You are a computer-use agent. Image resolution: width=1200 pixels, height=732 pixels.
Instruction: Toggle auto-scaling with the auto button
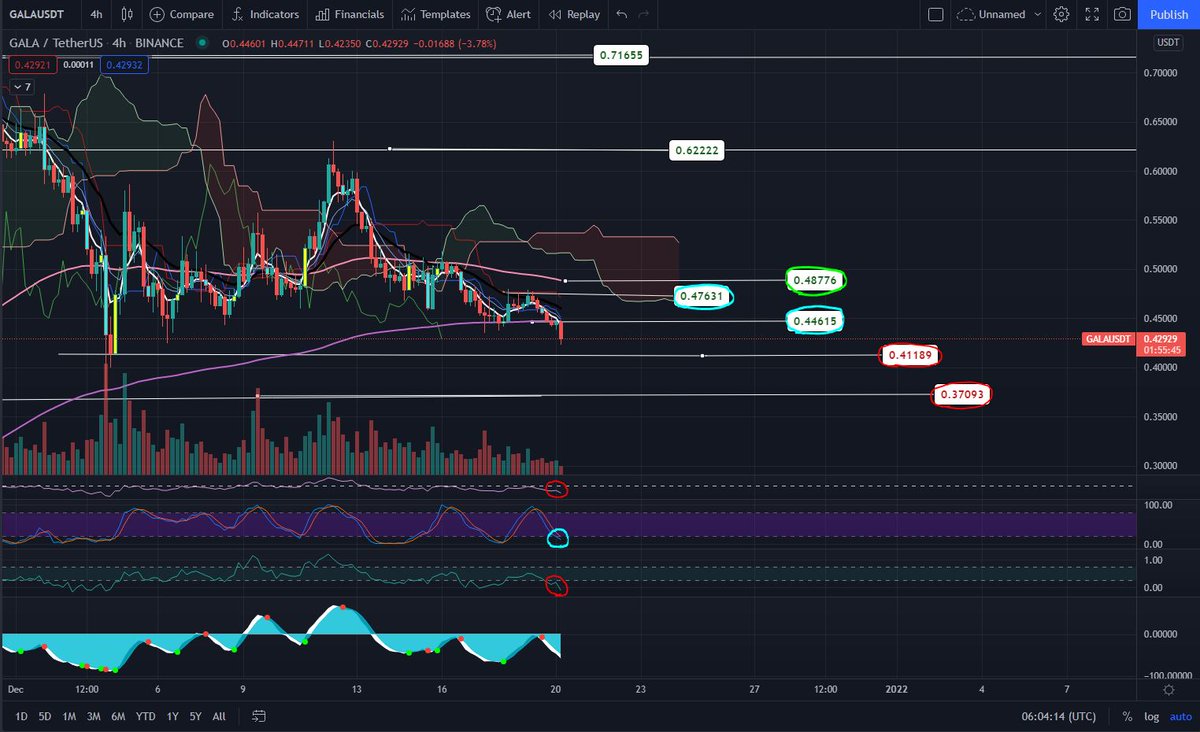click(1180, 716)
